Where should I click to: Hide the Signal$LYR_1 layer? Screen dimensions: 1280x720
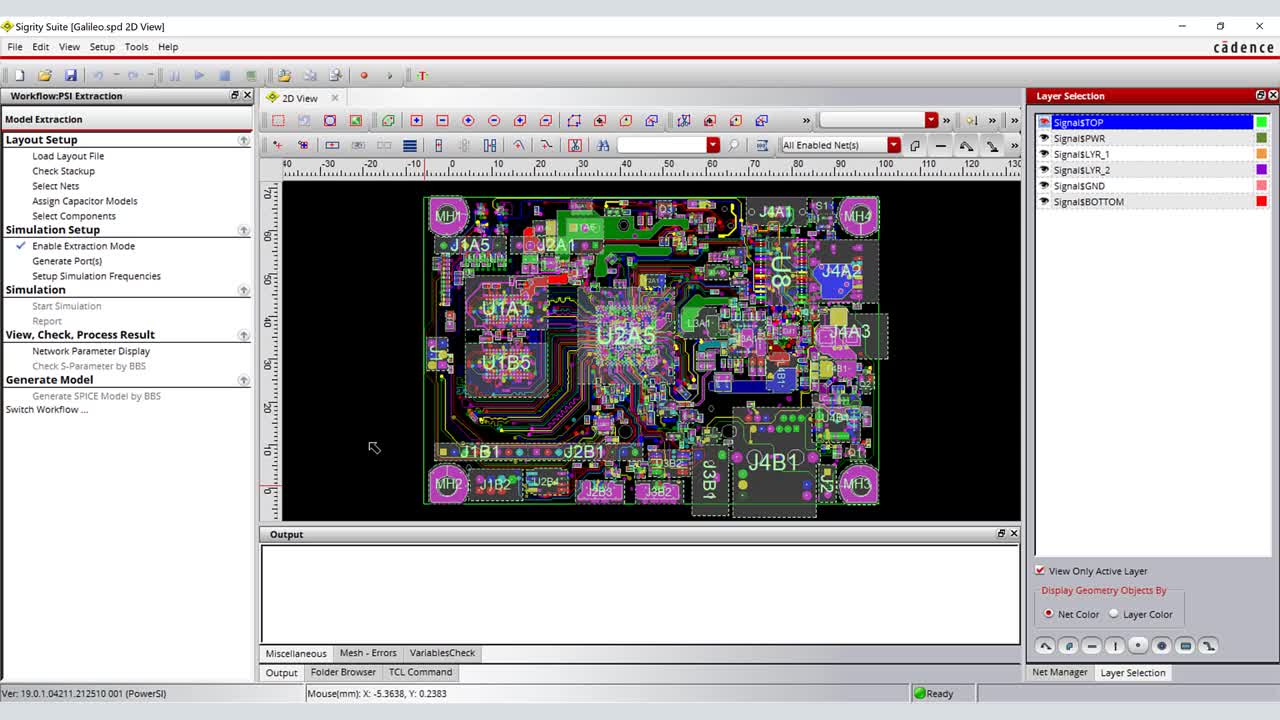(x=1044, y=154)
